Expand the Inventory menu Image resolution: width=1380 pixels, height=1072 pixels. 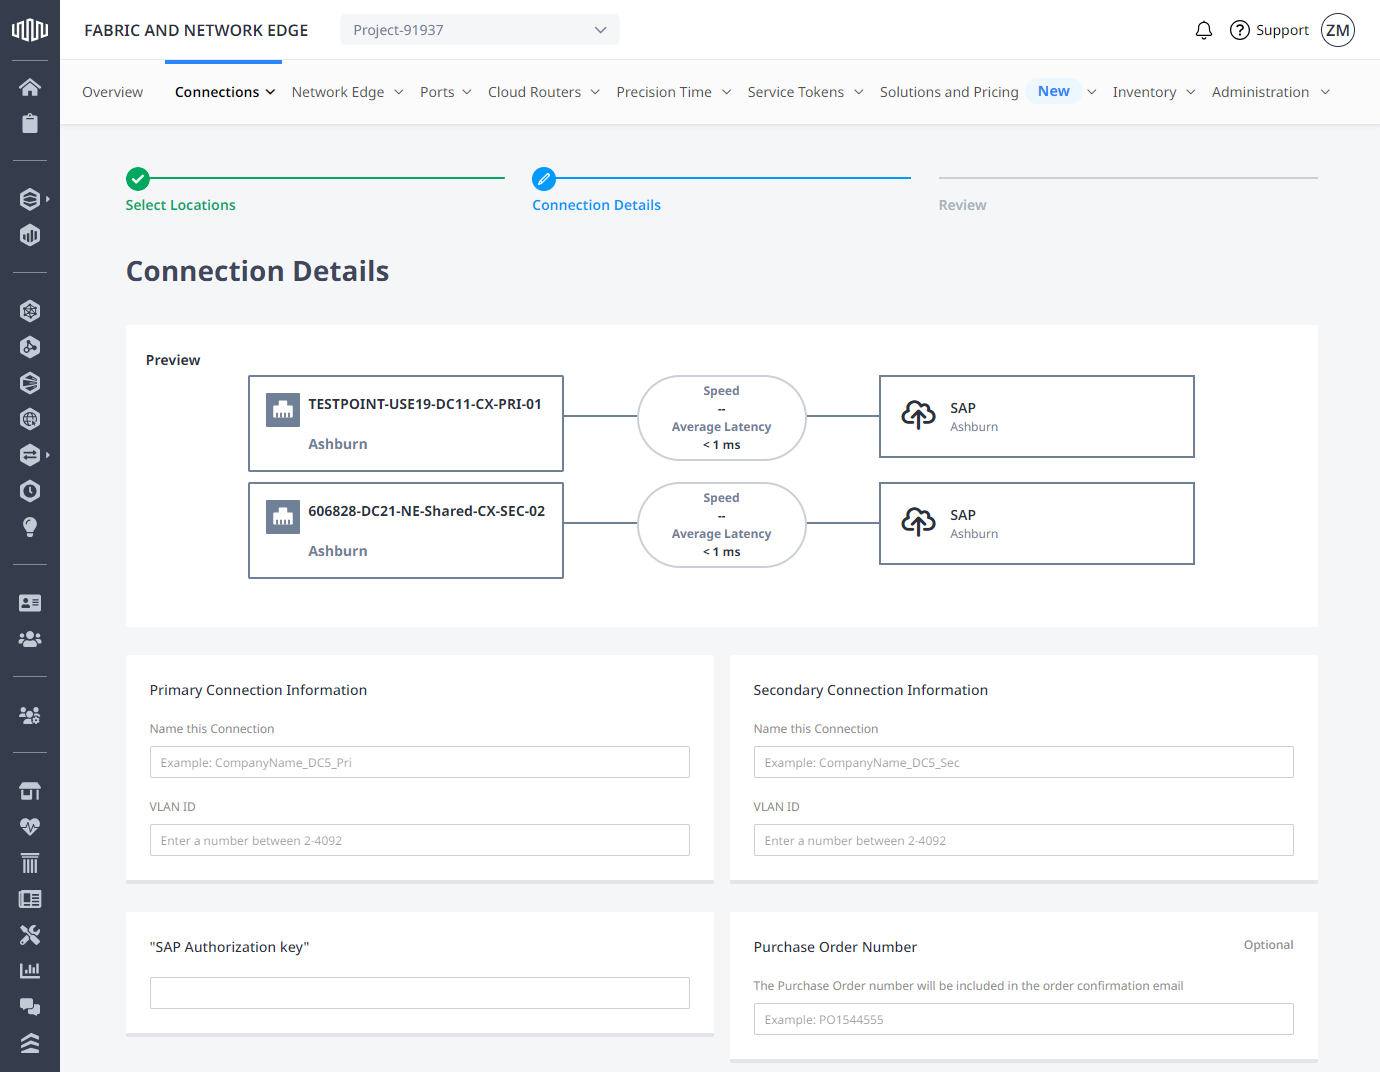(x=1154, y=92)
